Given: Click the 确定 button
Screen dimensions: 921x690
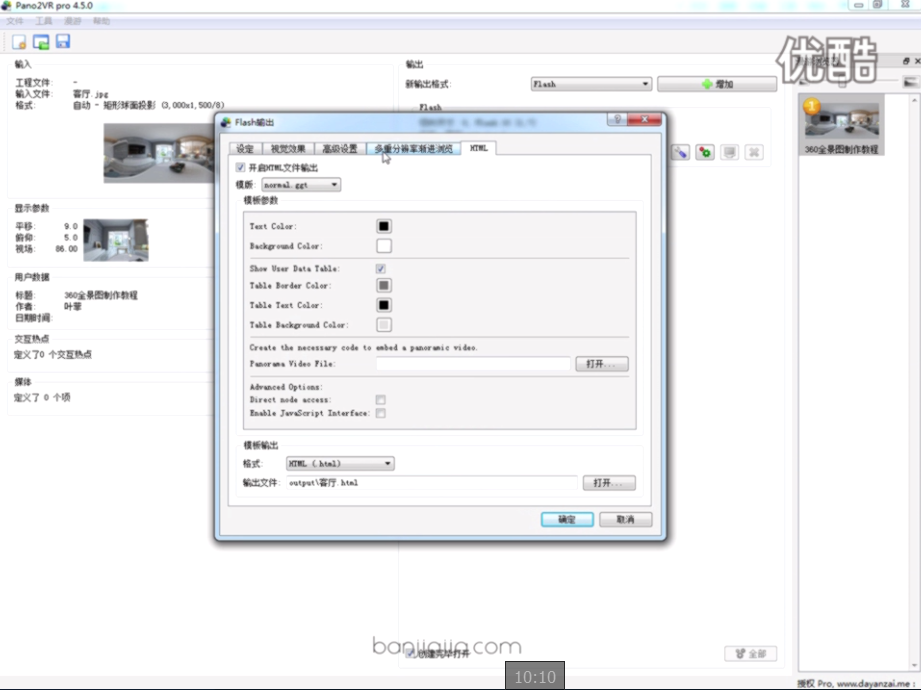Looking at the screenshot, I should (x=567, y=520).
